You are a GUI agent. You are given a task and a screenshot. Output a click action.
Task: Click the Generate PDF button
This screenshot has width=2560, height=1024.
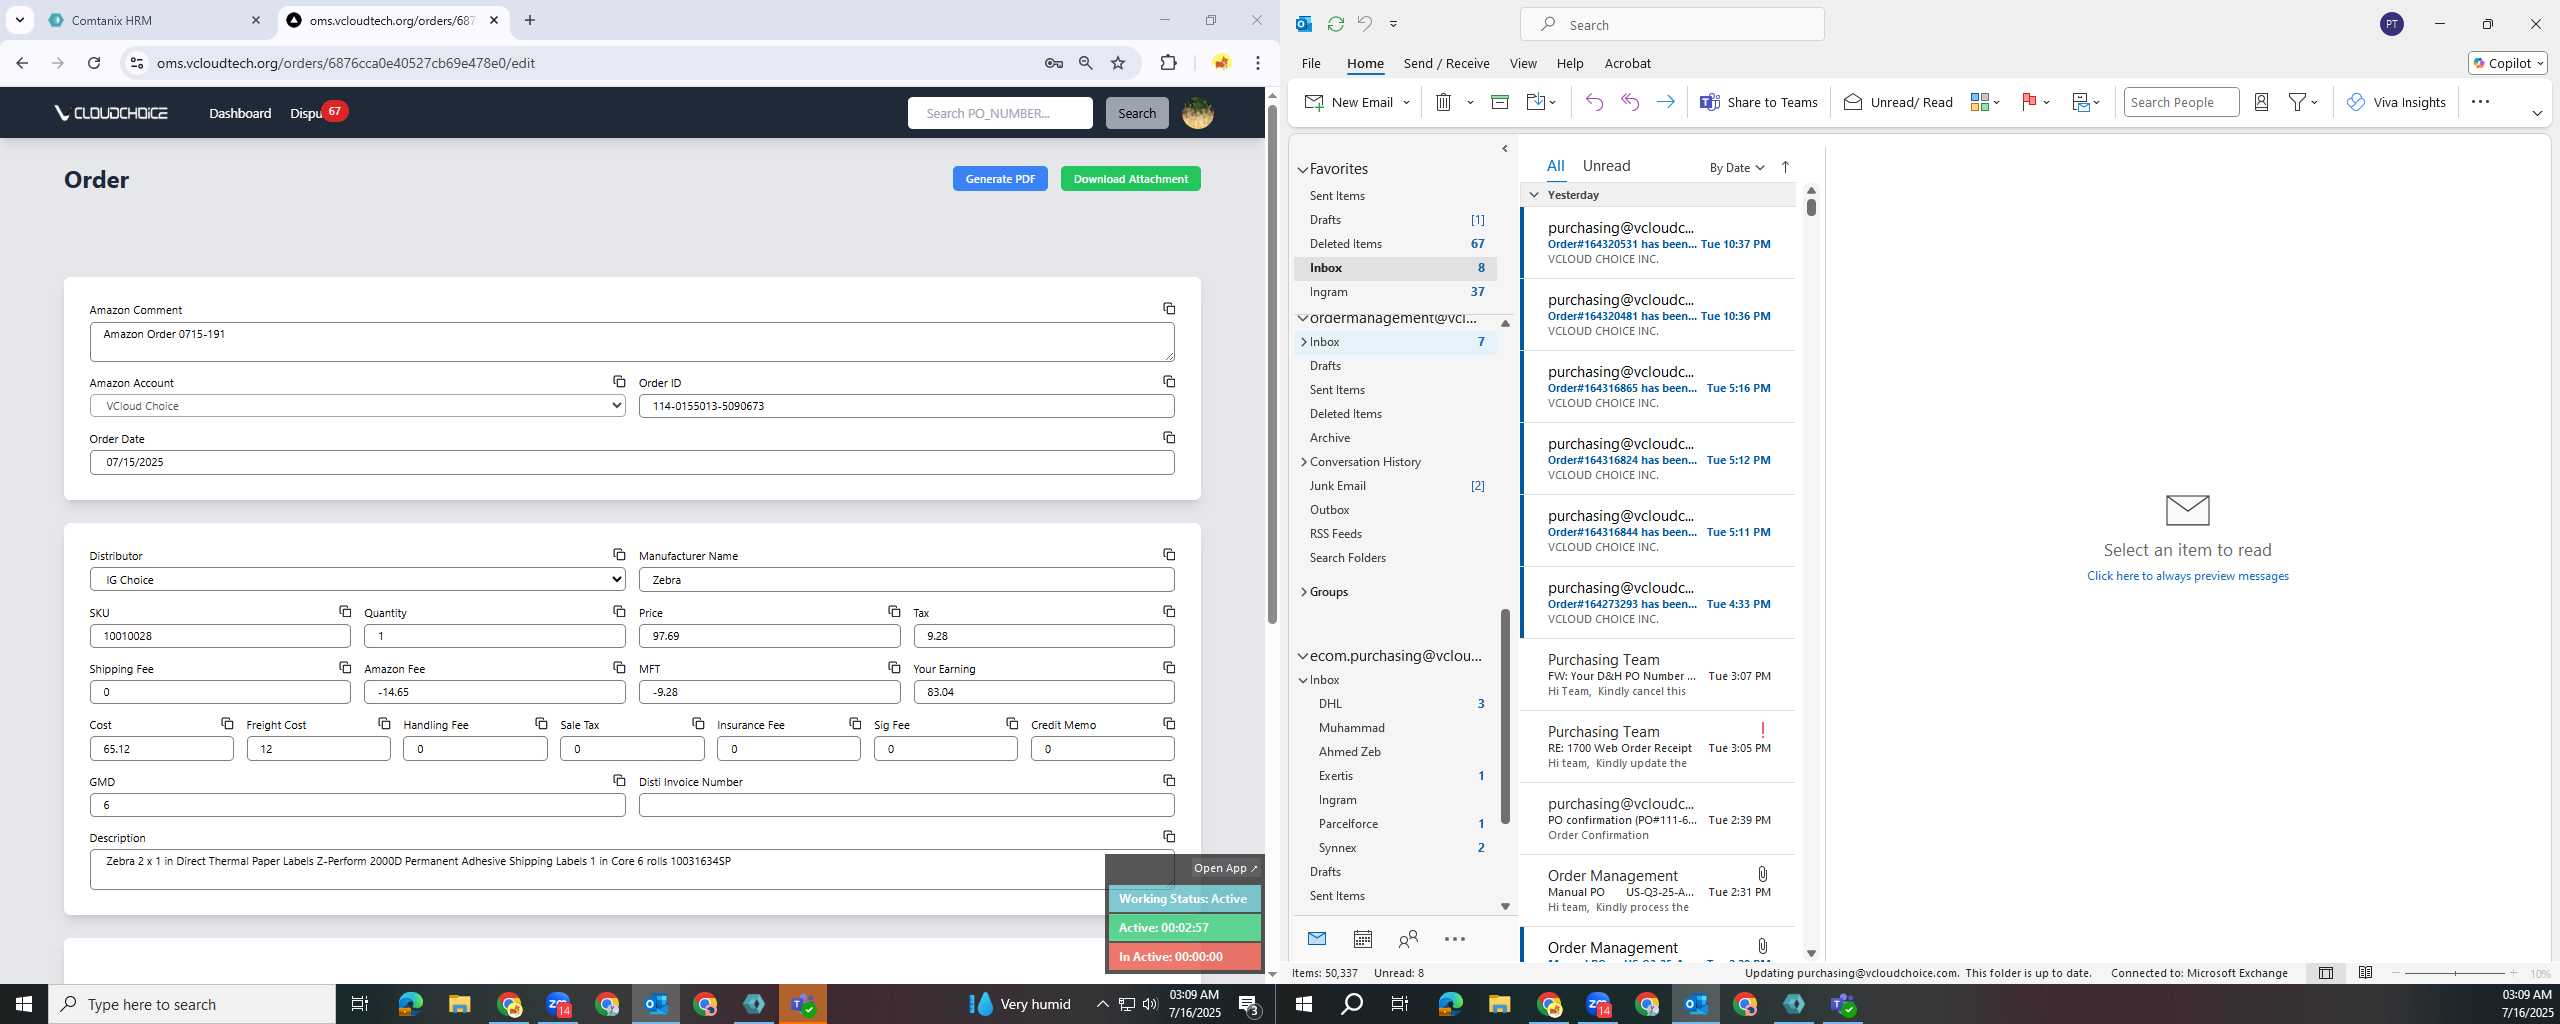coord(1000,179)
